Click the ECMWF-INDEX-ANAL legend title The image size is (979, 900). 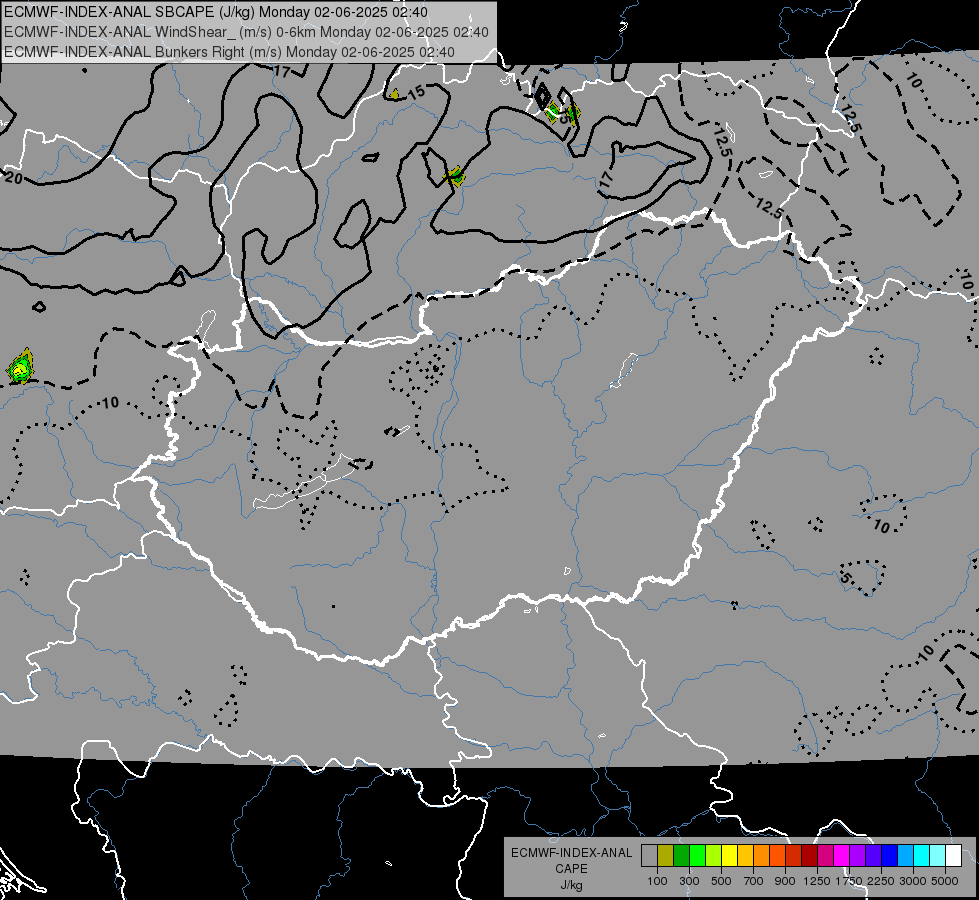(x=571, y=853)
